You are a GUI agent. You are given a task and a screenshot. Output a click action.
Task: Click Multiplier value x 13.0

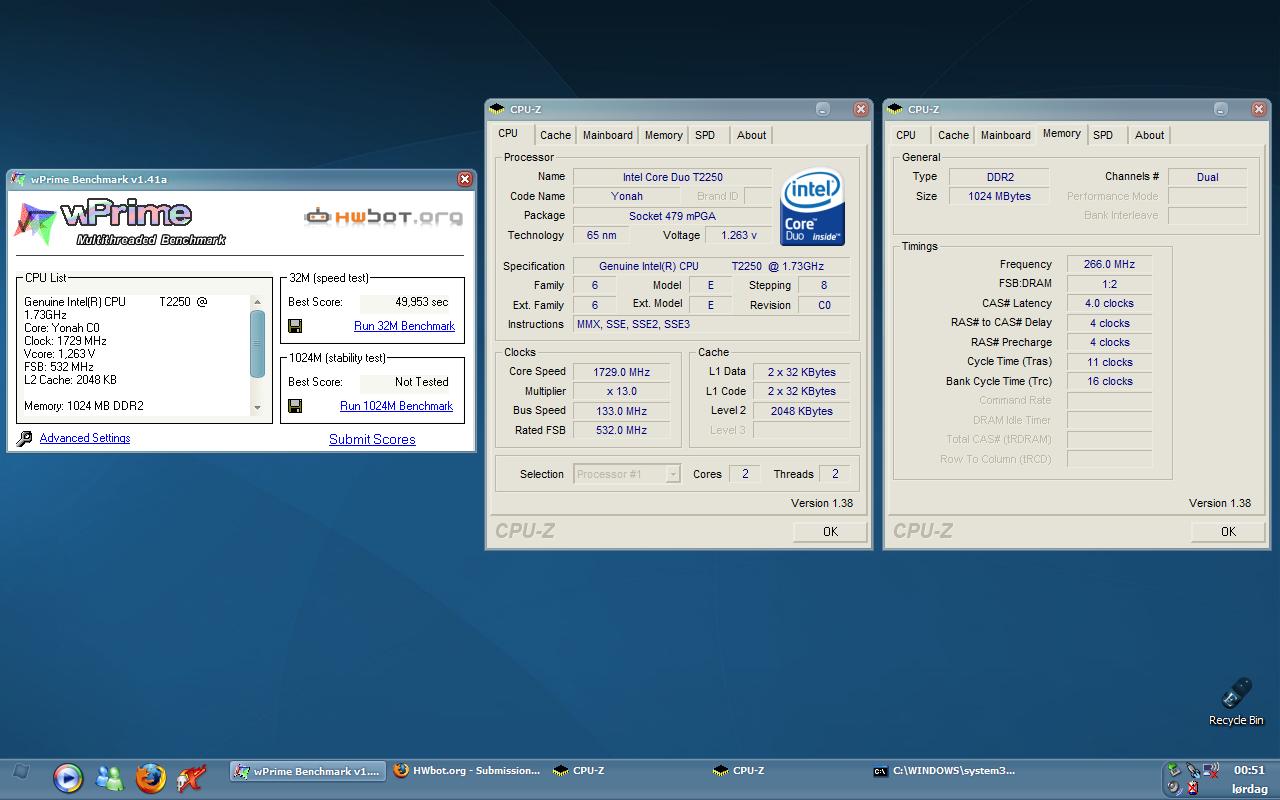coord(621,391)
